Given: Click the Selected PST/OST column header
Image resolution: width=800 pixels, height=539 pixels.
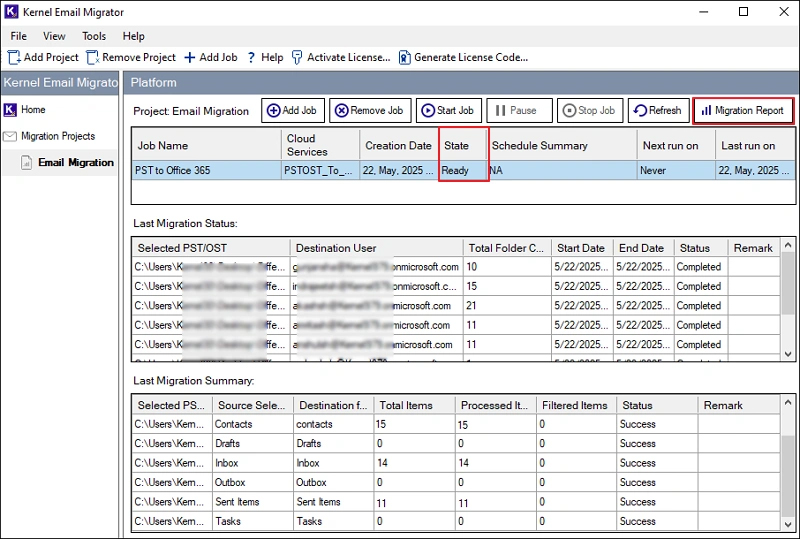Looking at the screenshot, I should [211, 248].
